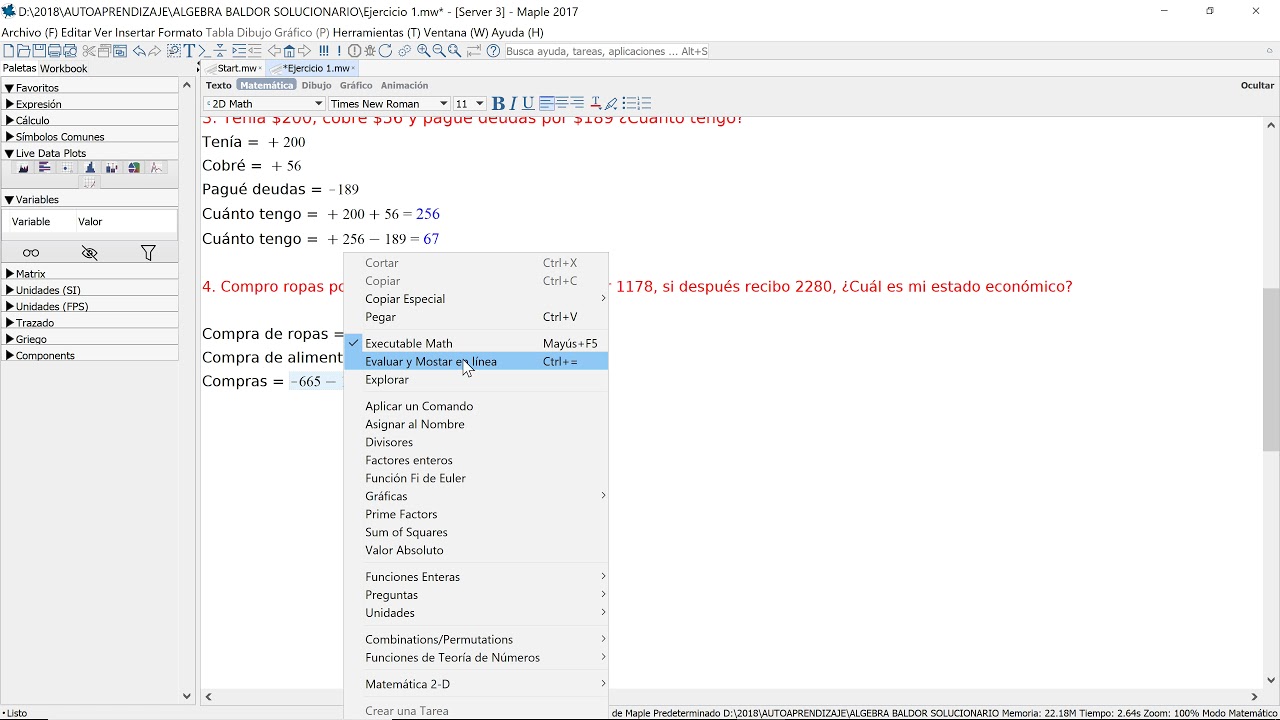
Task: Toggle underline formatting
Action: click(528, 103)
